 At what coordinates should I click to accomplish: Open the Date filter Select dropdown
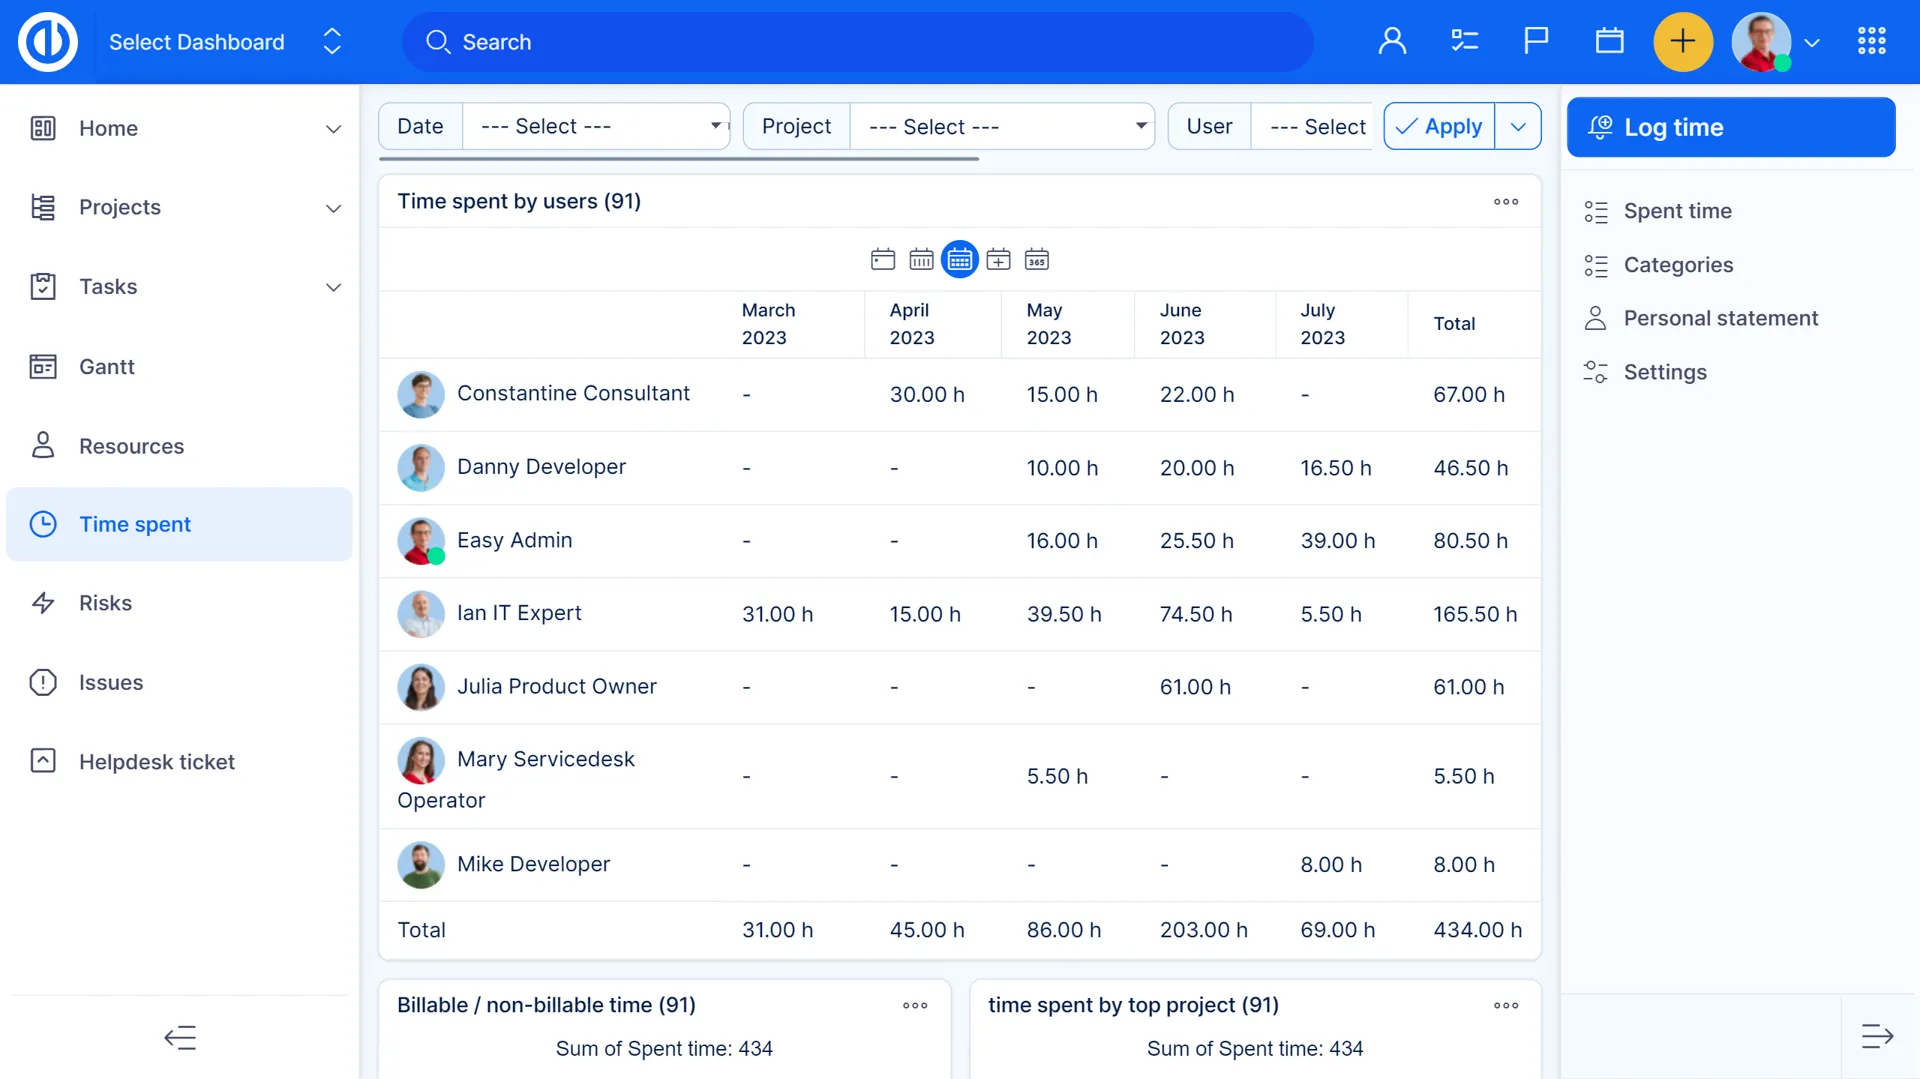pos(597,127)
